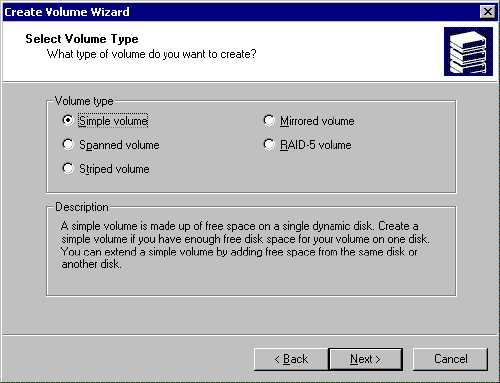Screen dimensions: 500x383
Task: Cancel the volume creation wizard
Action: click(x=450, y=359)
